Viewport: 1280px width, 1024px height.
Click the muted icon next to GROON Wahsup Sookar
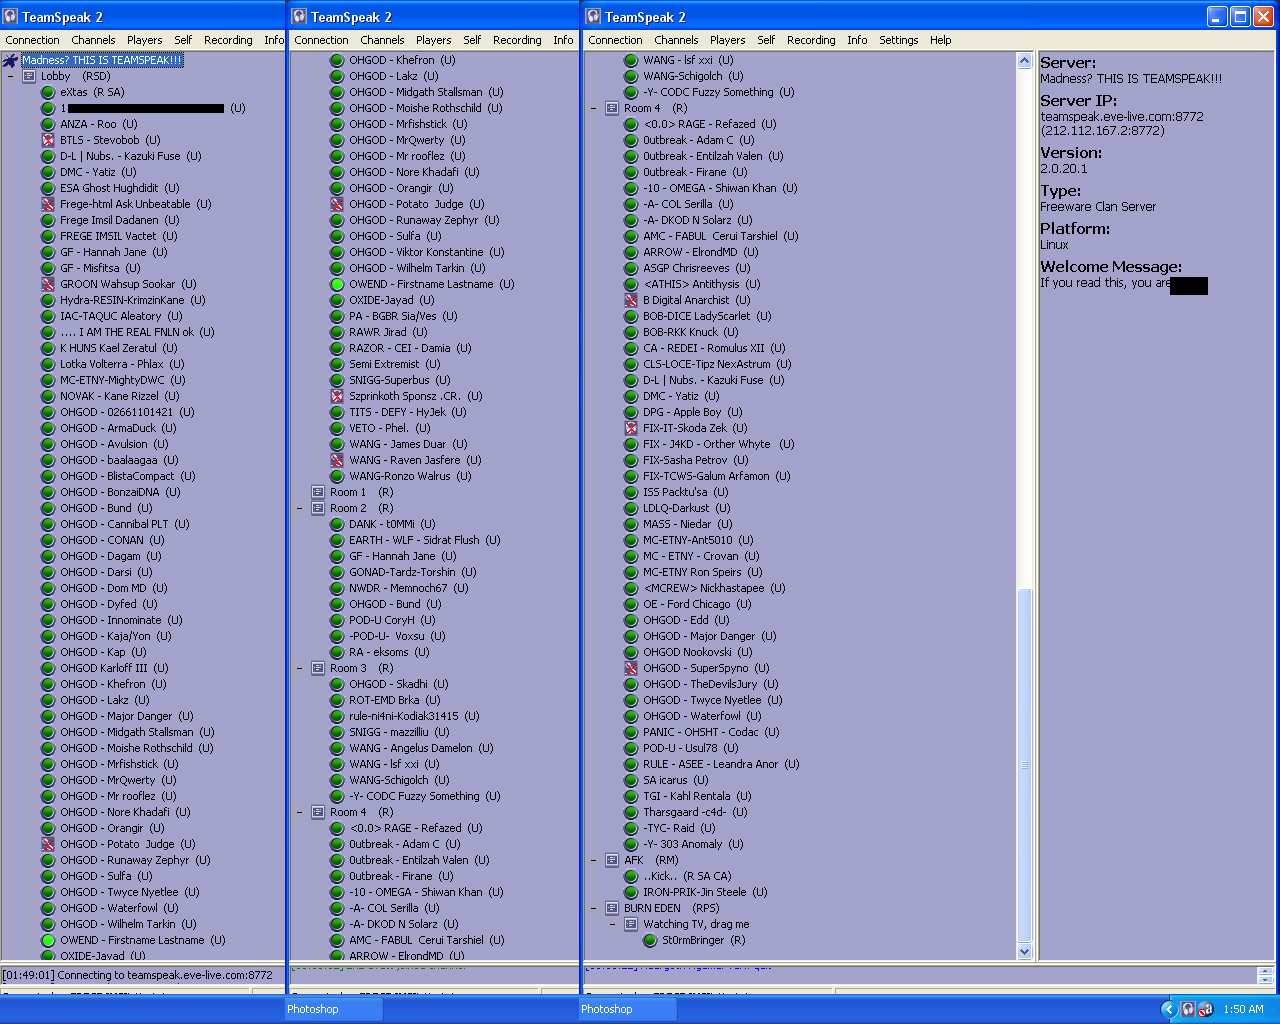(x=48, y=284)
